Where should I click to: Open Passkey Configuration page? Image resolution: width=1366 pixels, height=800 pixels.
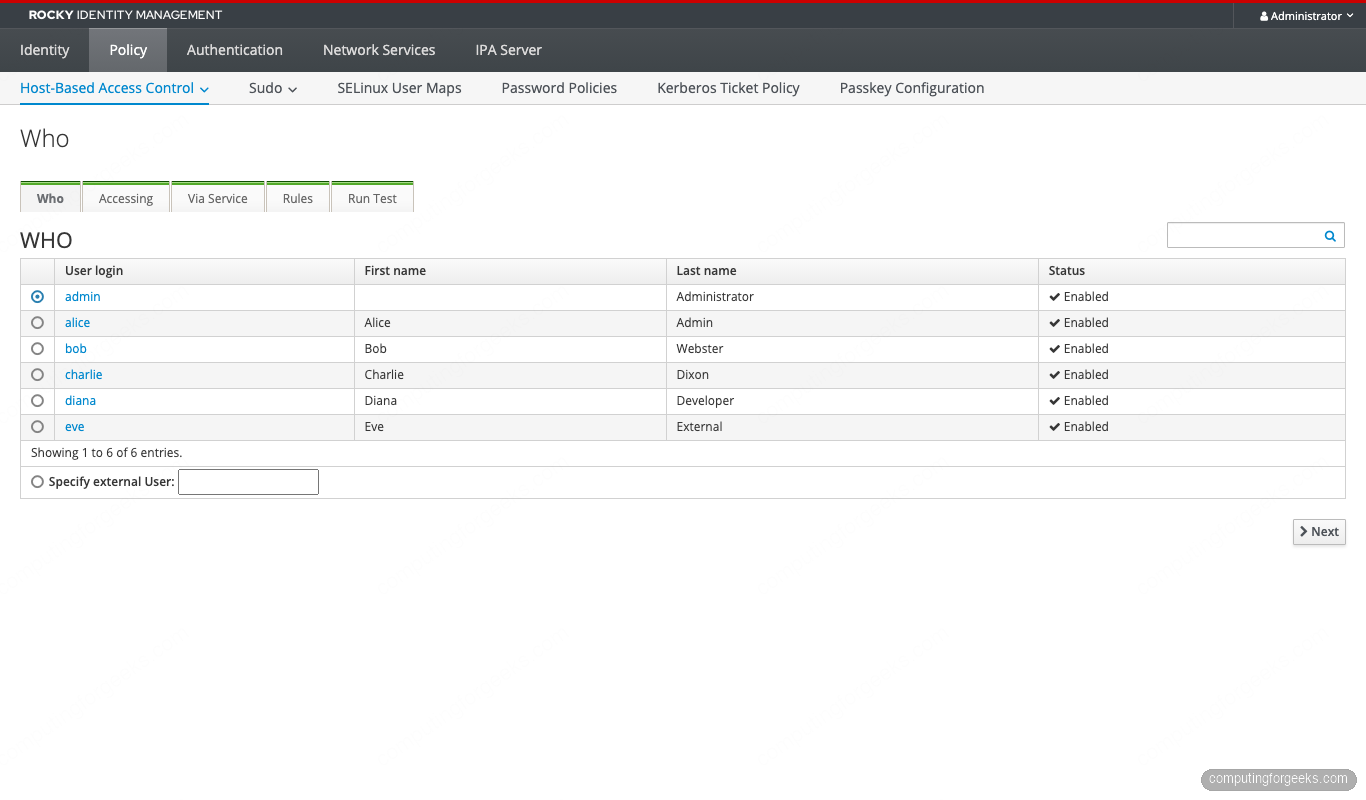912,88
